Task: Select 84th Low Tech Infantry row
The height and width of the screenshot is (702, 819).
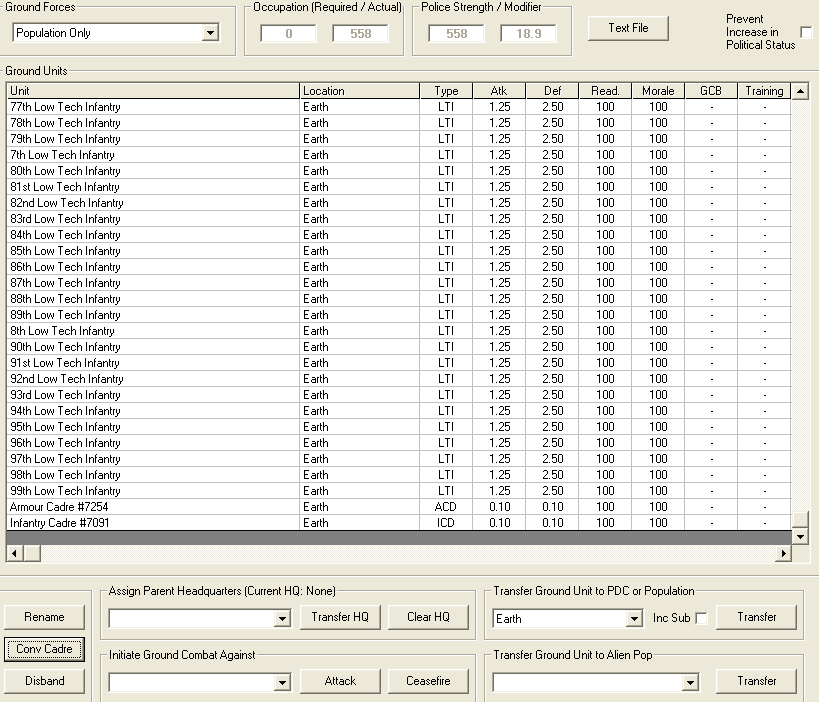Action: [x=399, y=235]
